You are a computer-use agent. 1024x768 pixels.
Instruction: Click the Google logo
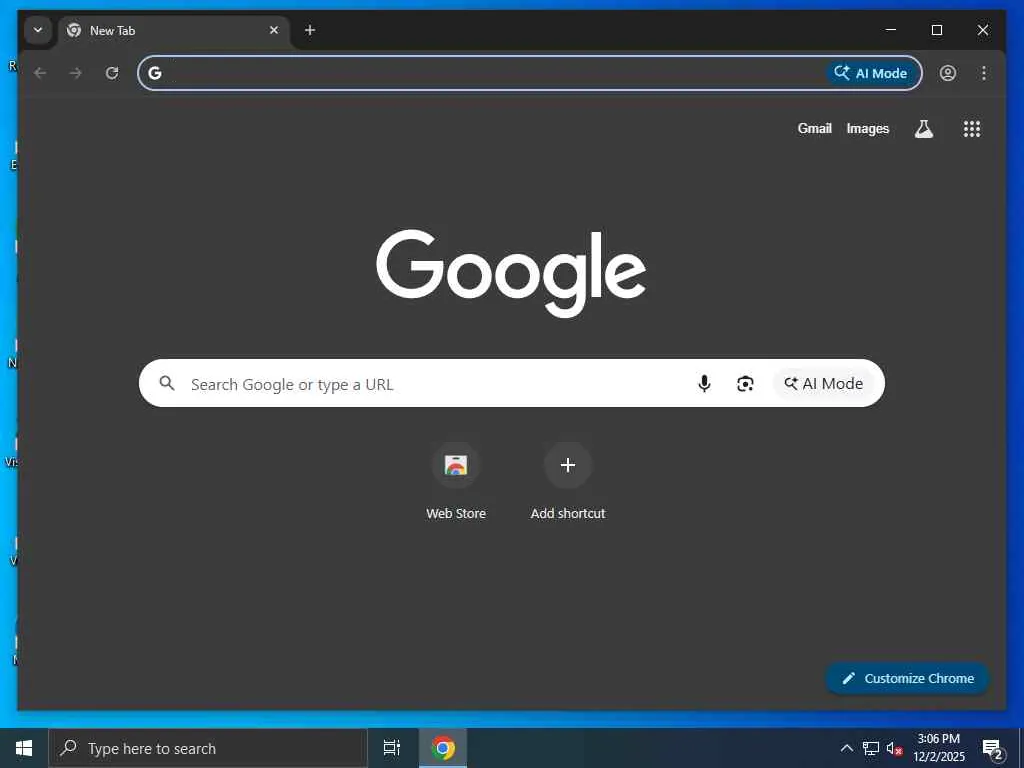(511, 272)
